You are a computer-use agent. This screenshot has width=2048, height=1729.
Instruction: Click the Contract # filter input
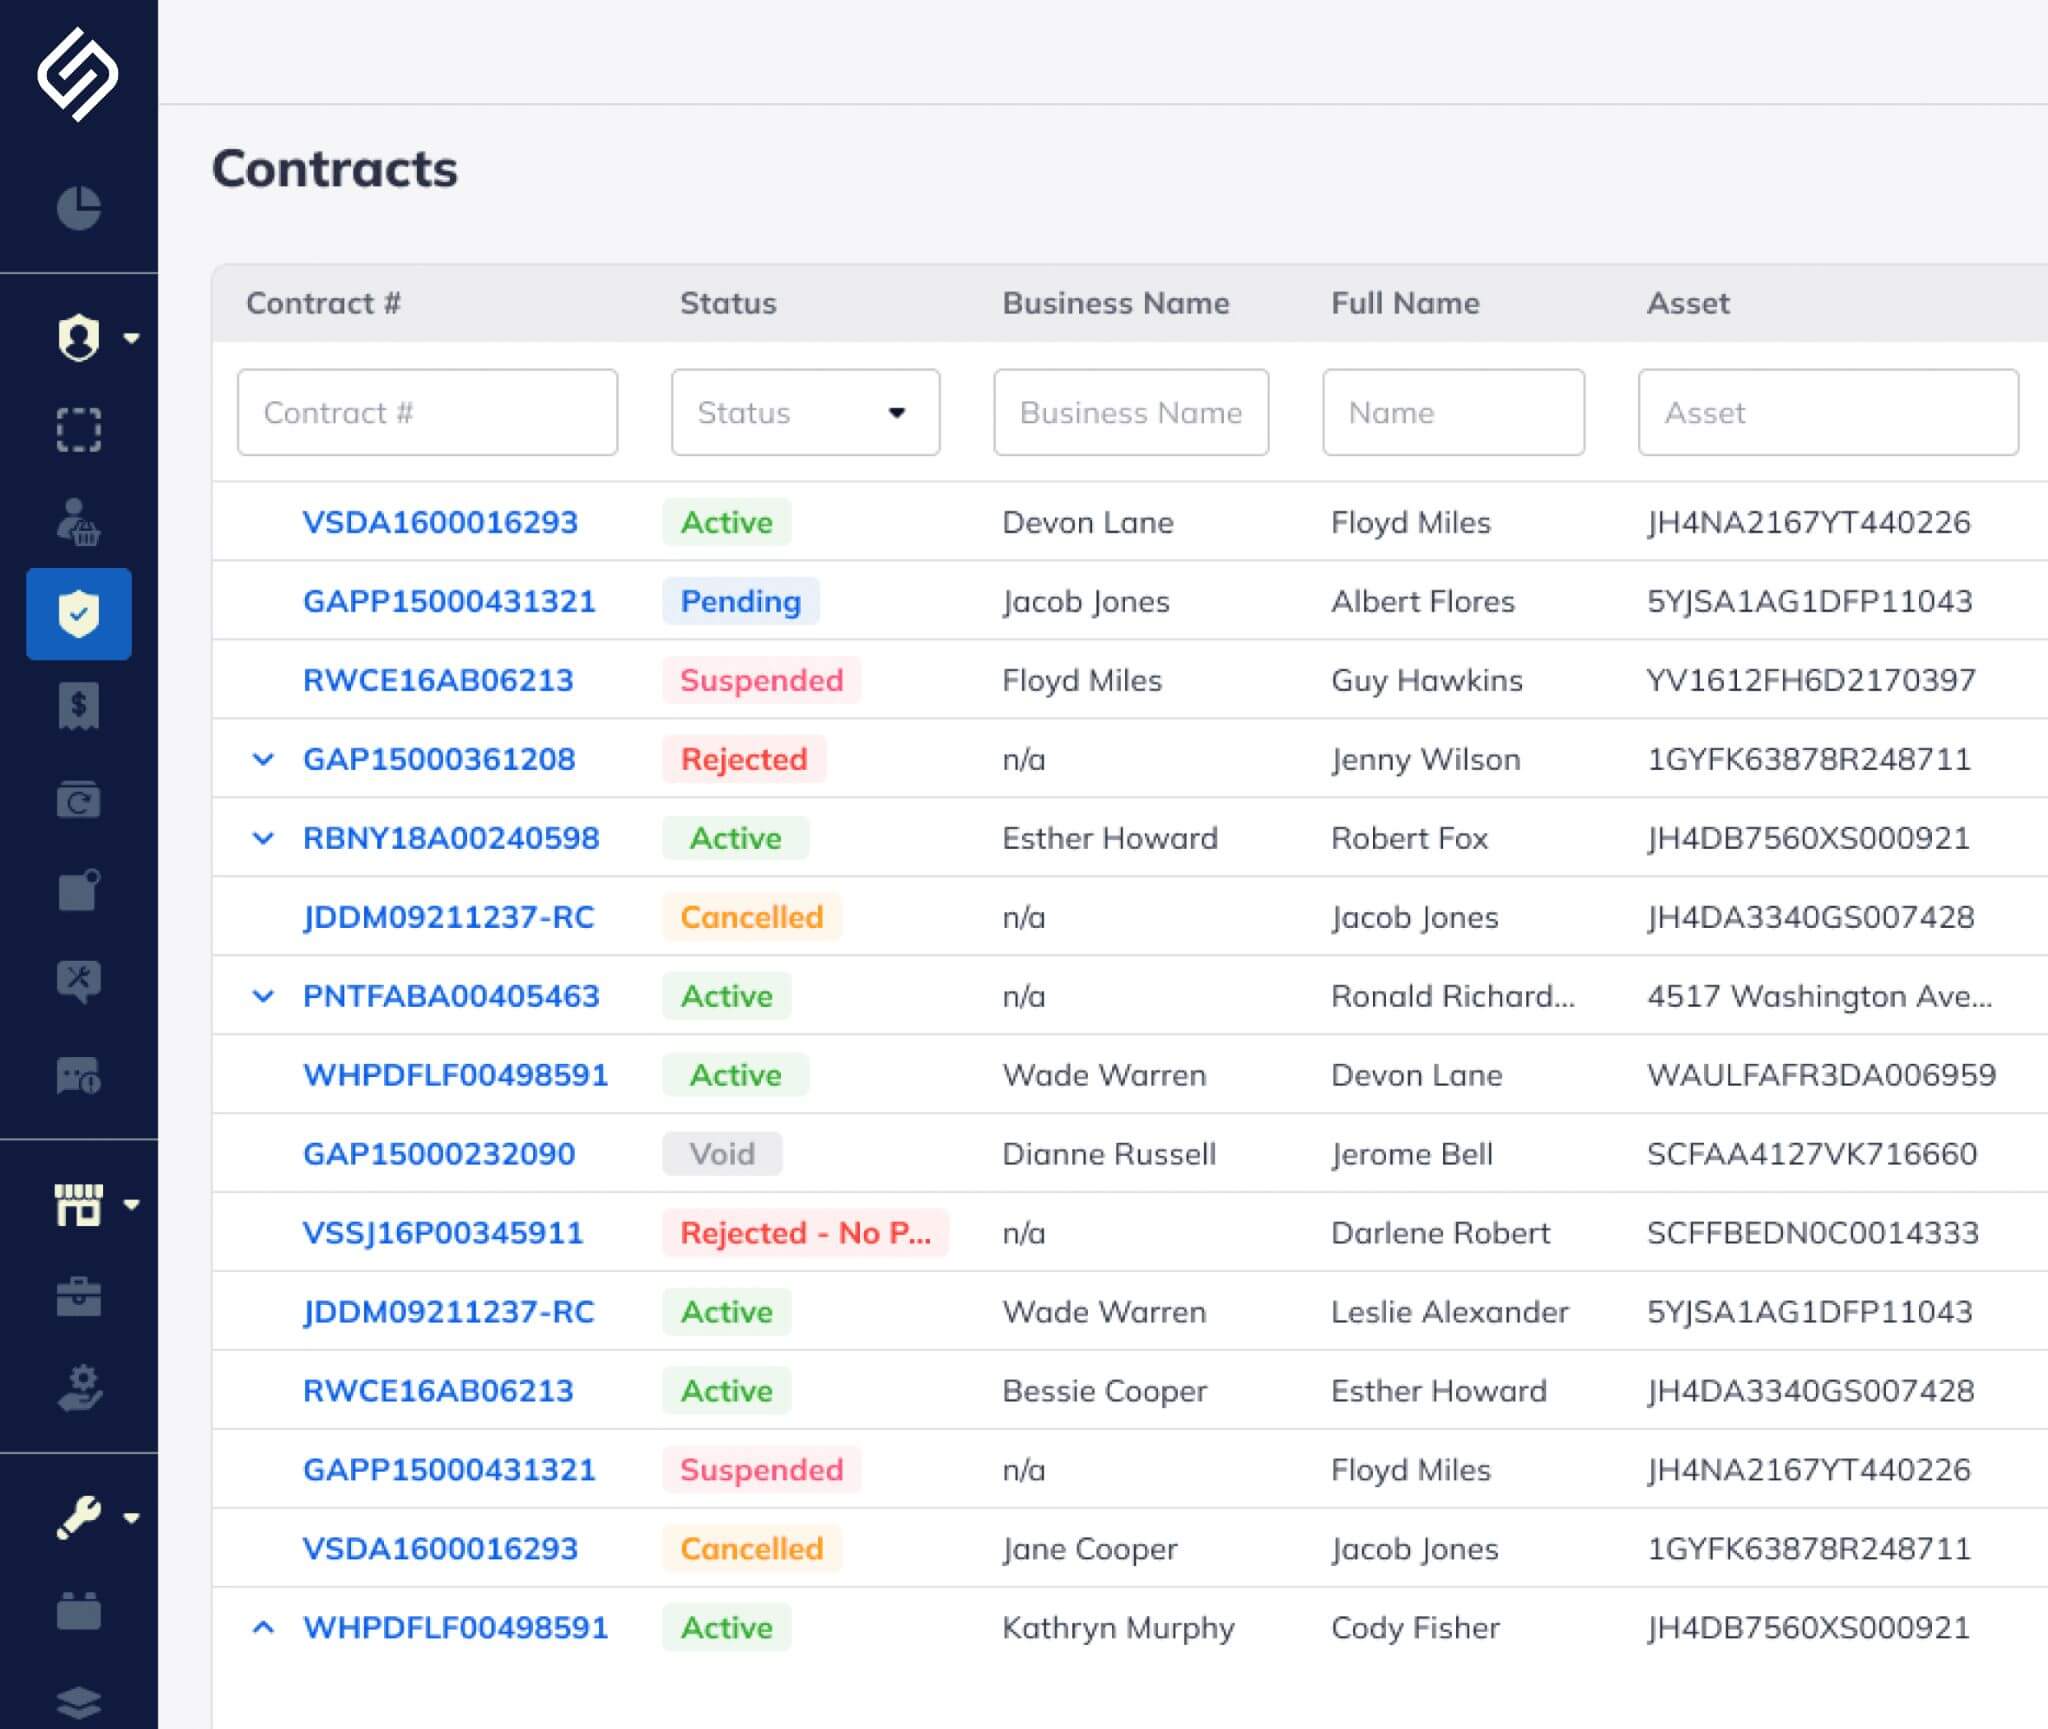[427, 412]
